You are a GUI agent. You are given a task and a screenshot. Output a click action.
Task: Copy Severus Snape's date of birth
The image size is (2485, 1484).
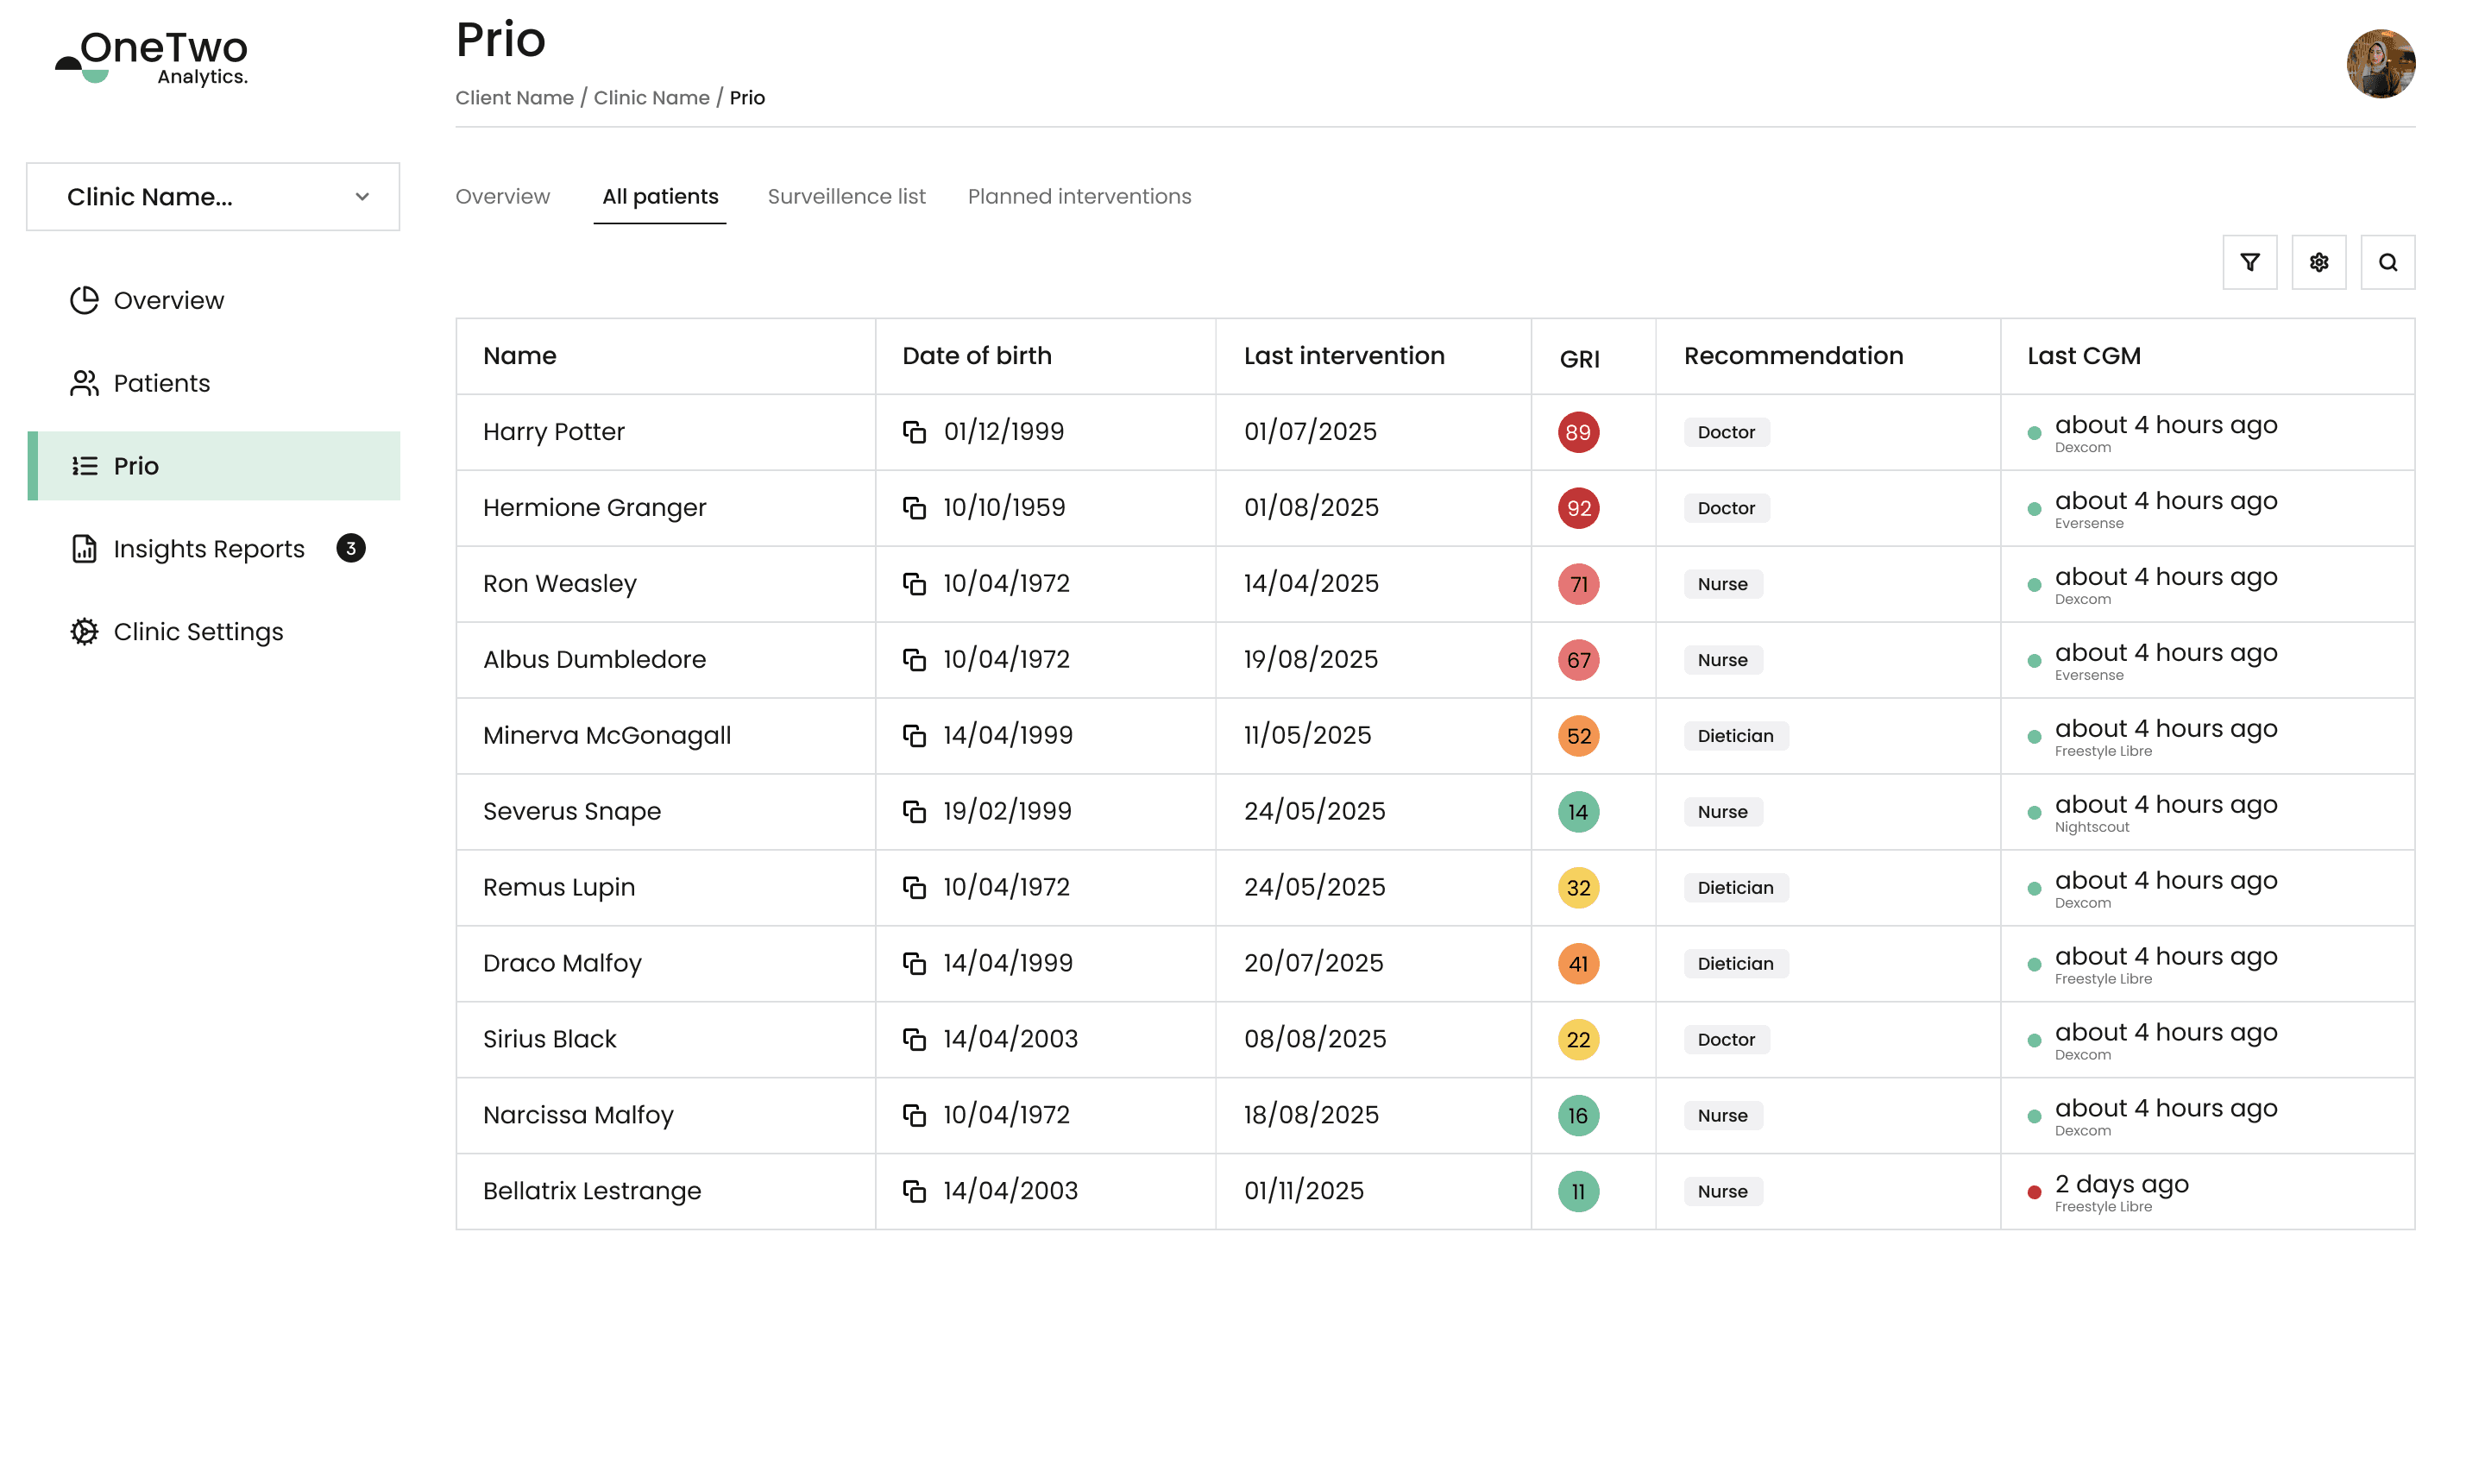pos(914,812)
